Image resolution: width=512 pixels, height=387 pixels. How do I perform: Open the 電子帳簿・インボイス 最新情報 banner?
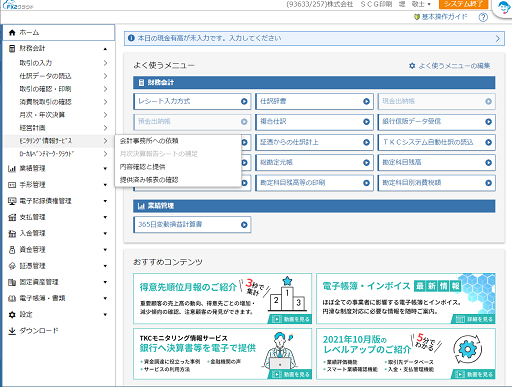point(406,298)
